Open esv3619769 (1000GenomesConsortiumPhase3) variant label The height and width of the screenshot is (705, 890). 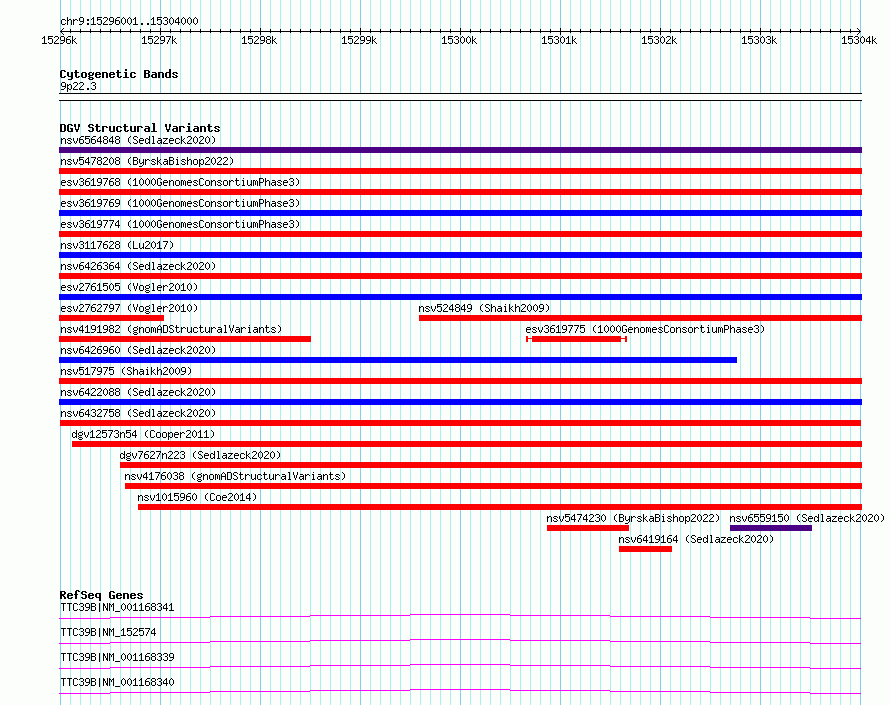tap(180, 203)
